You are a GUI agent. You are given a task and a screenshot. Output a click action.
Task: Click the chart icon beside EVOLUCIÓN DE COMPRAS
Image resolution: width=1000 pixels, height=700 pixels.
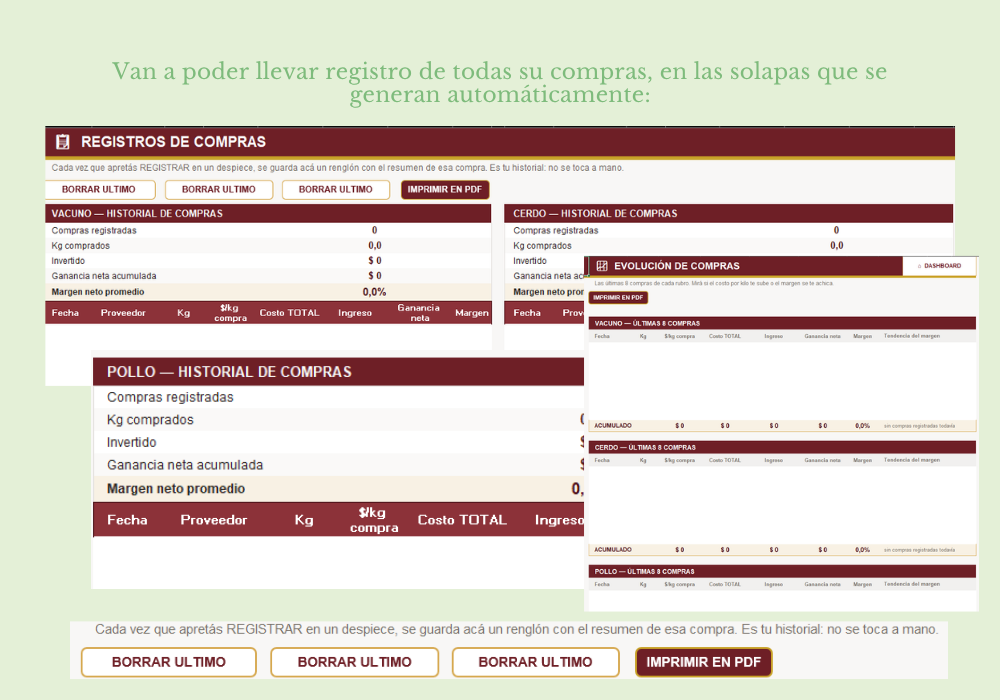point(601,266)
